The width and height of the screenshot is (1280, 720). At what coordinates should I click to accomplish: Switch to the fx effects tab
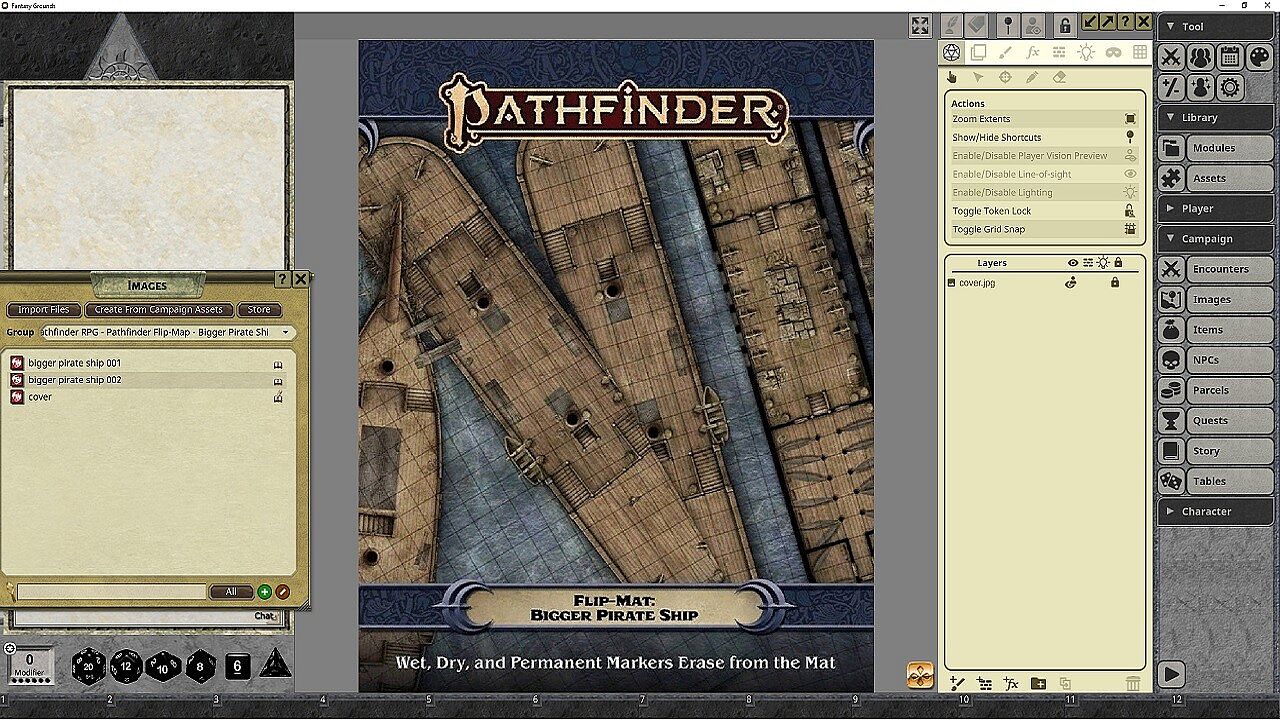coord(1033,52)
